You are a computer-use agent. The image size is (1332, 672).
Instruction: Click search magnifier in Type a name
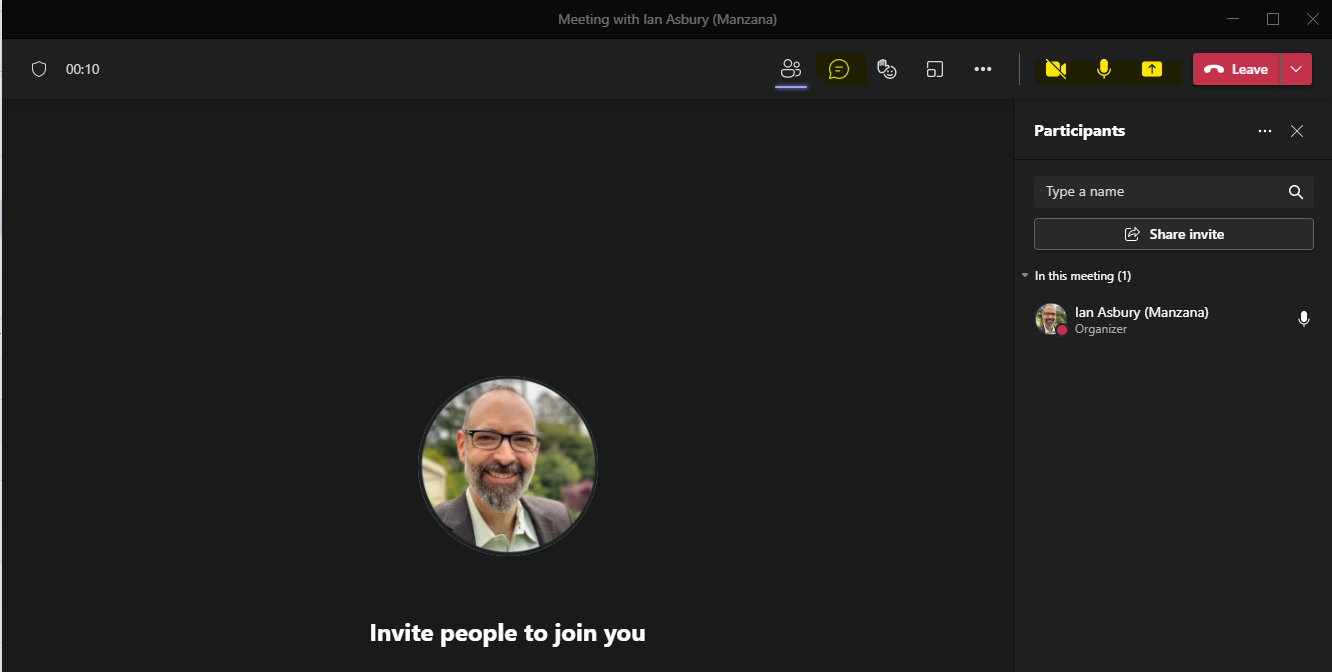coord(1295,192)
